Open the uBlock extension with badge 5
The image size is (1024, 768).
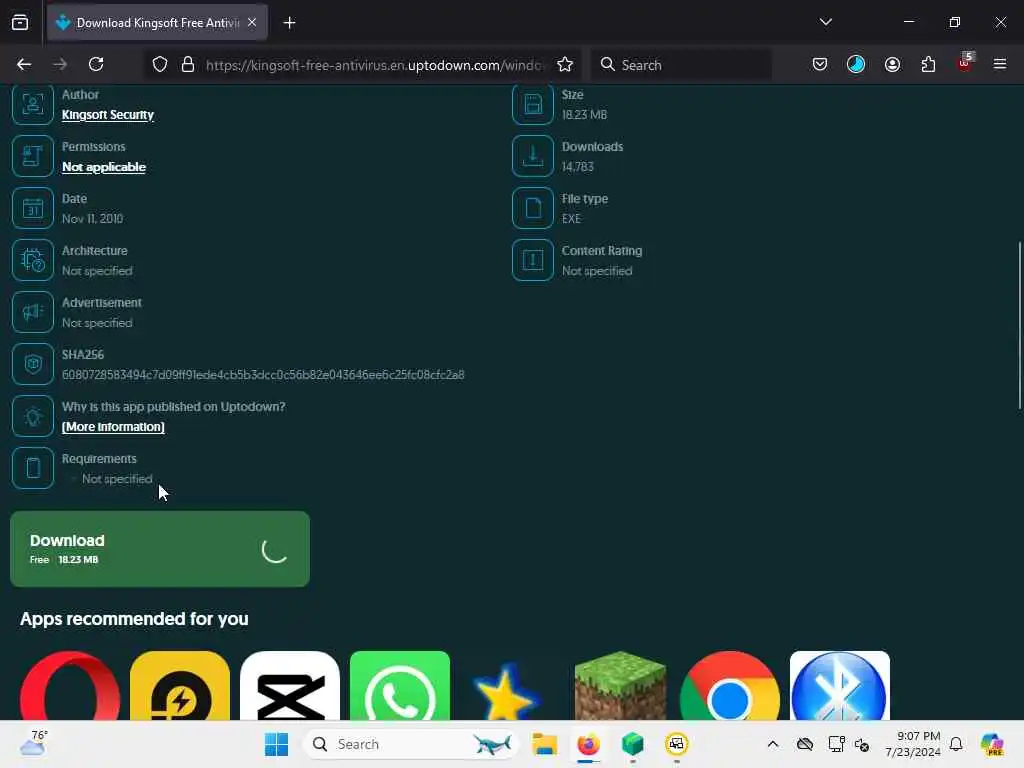coord(965,63)
